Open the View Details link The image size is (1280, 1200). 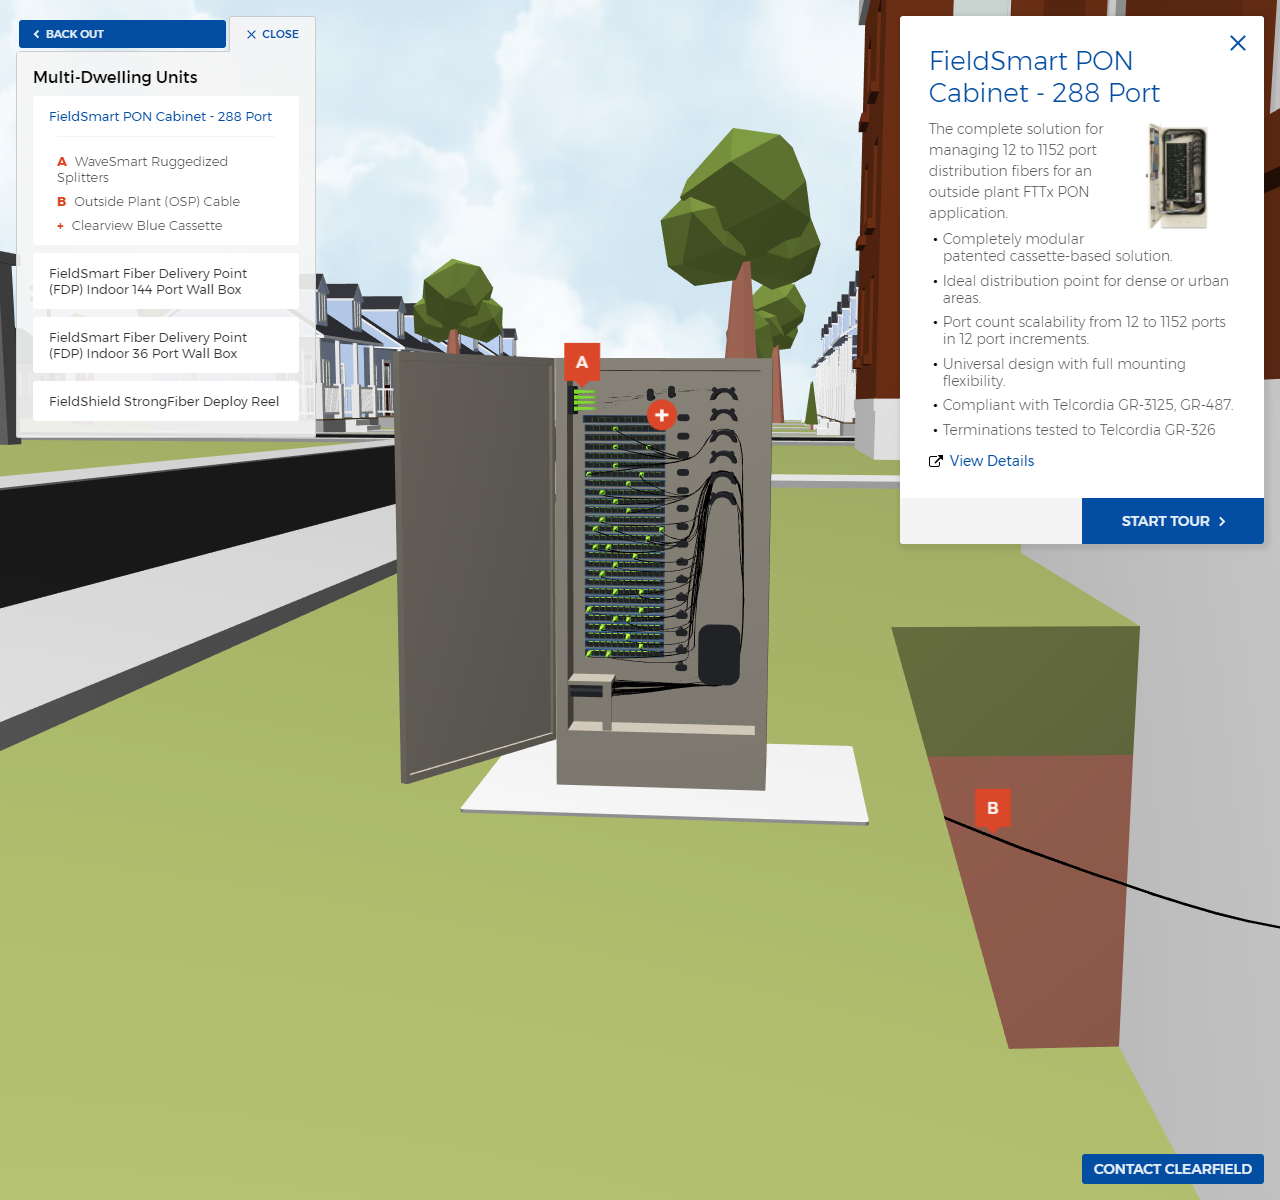[992, 461]
